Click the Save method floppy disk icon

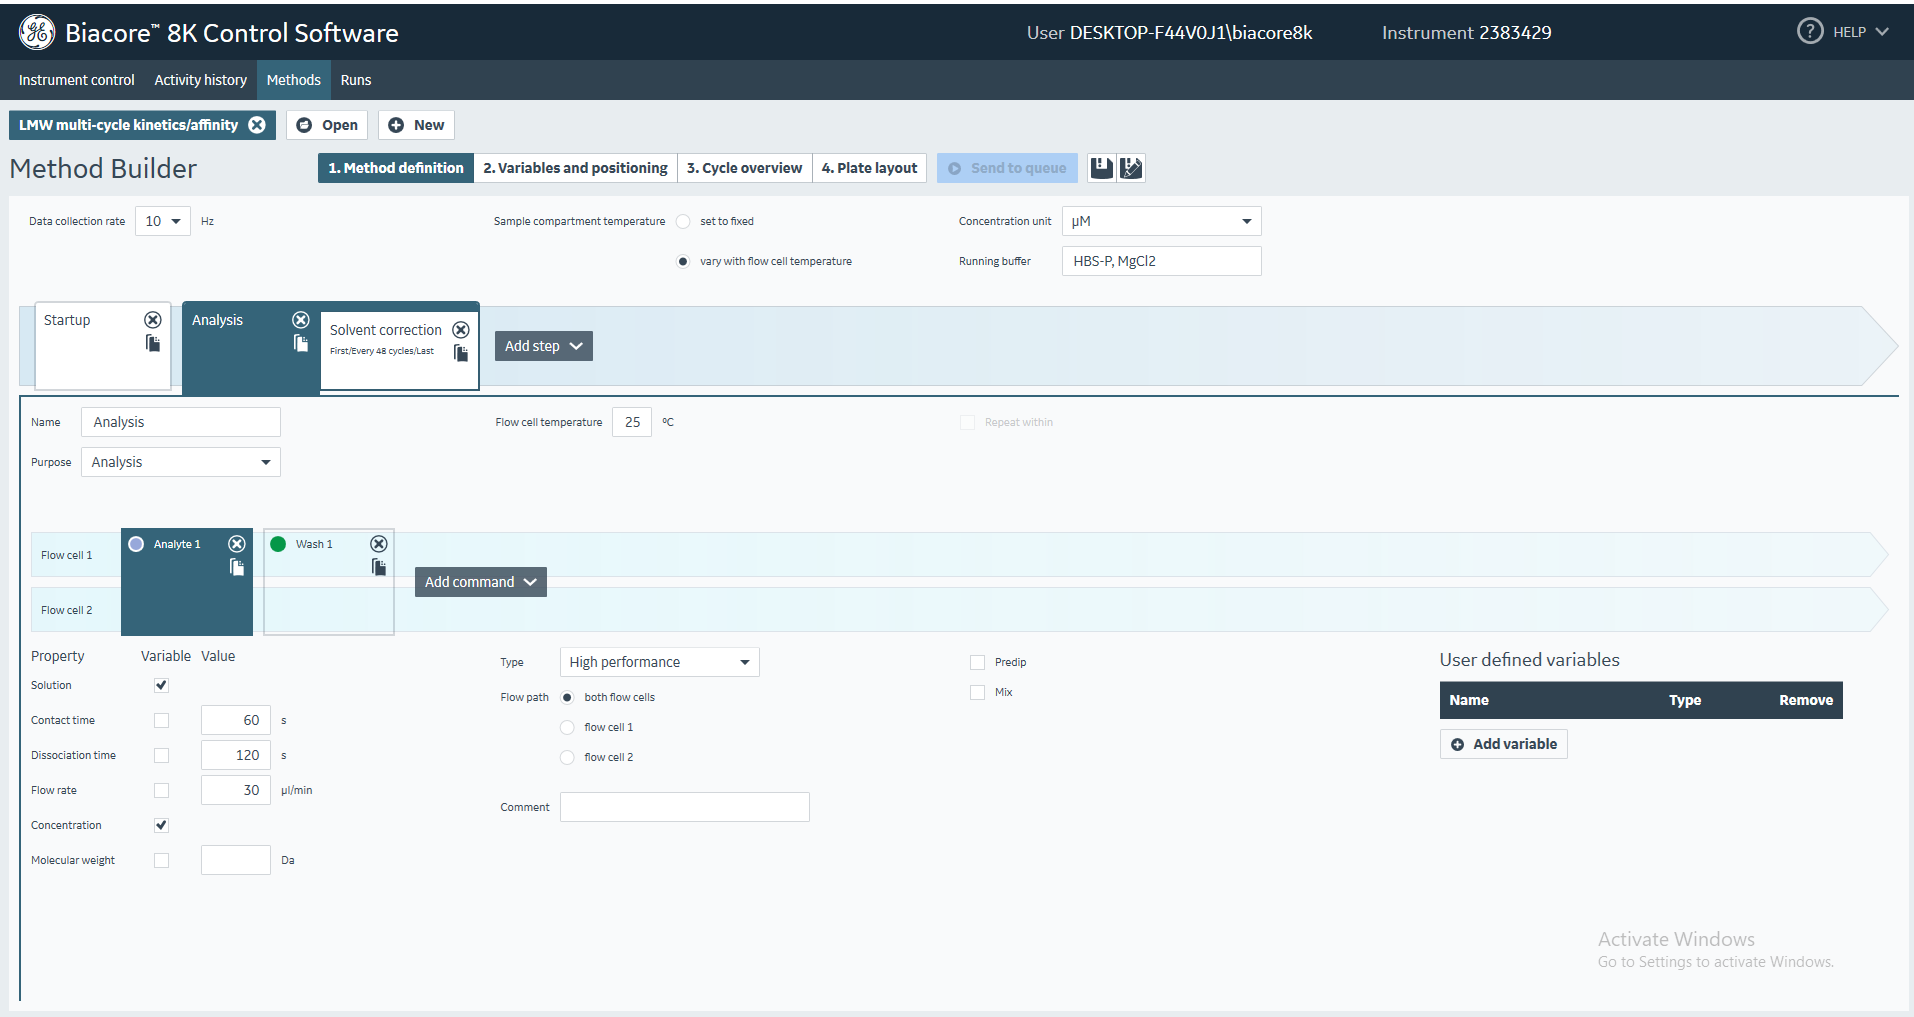(1101, 168)
